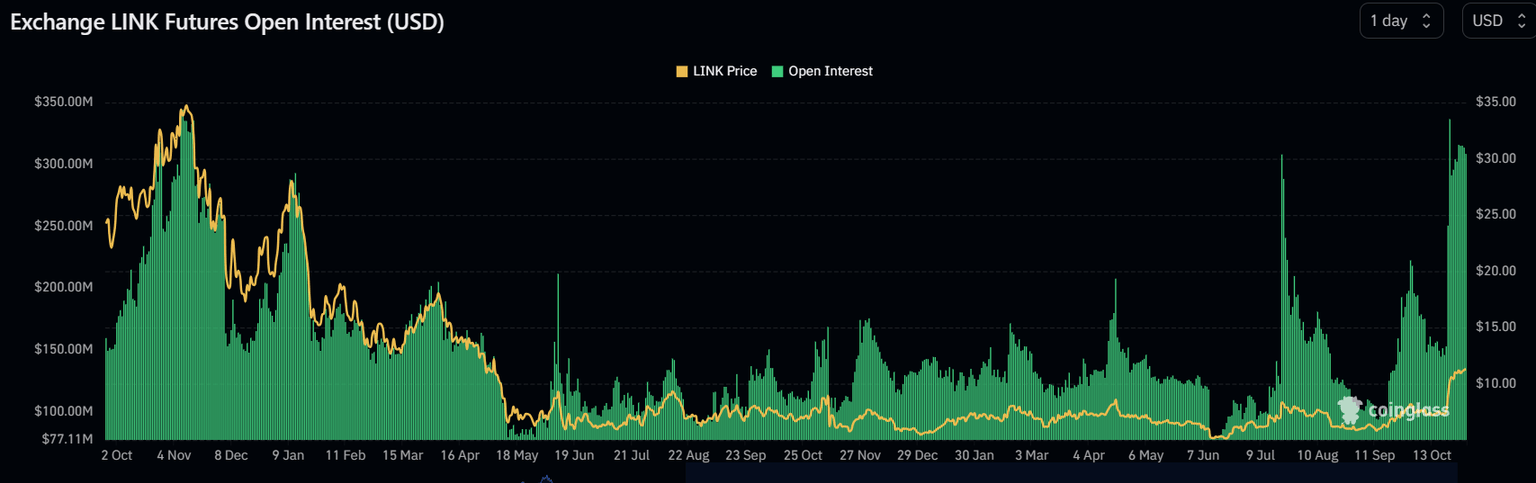This screenshot has height=483, width=1536.
Task: Click the 30 Jan date label
Action: (x=975, y=455)
